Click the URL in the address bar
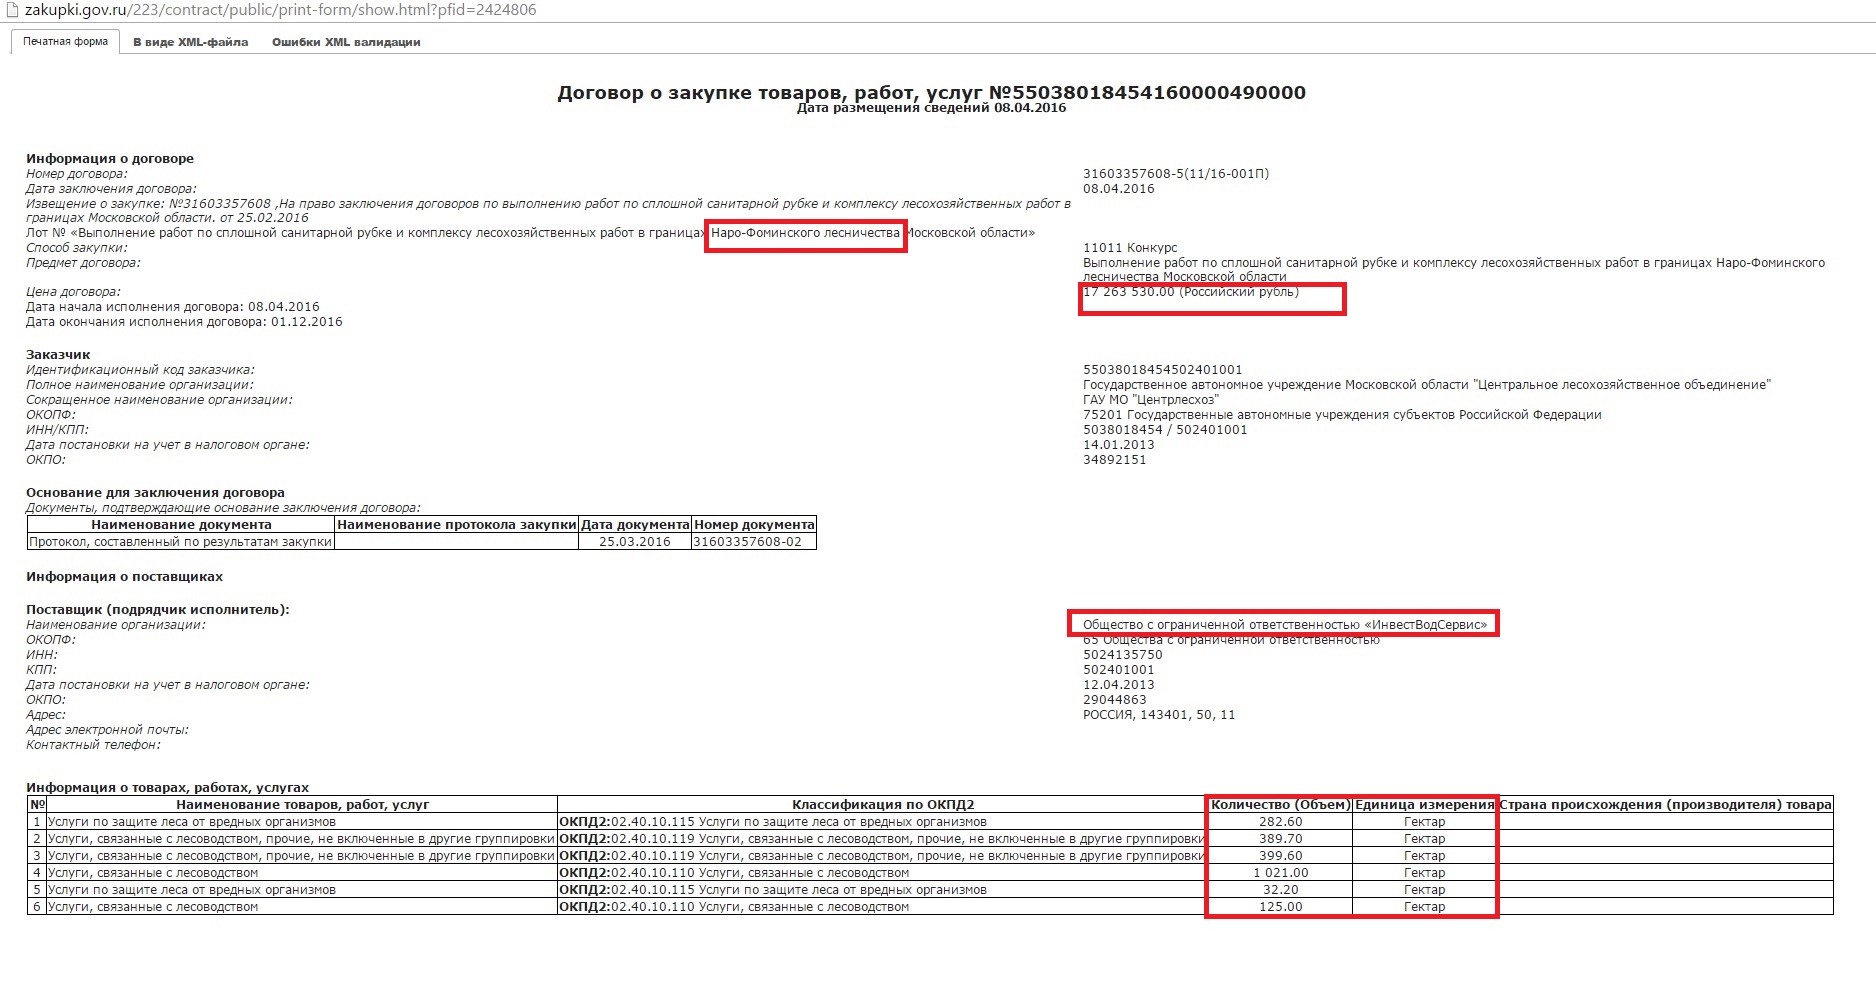 click(280, 10)
